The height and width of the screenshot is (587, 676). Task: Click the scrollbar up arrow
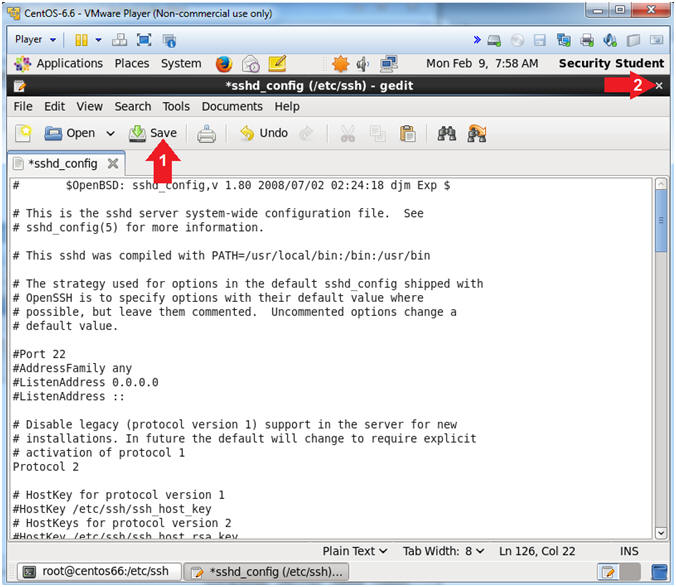coord(660,184)
